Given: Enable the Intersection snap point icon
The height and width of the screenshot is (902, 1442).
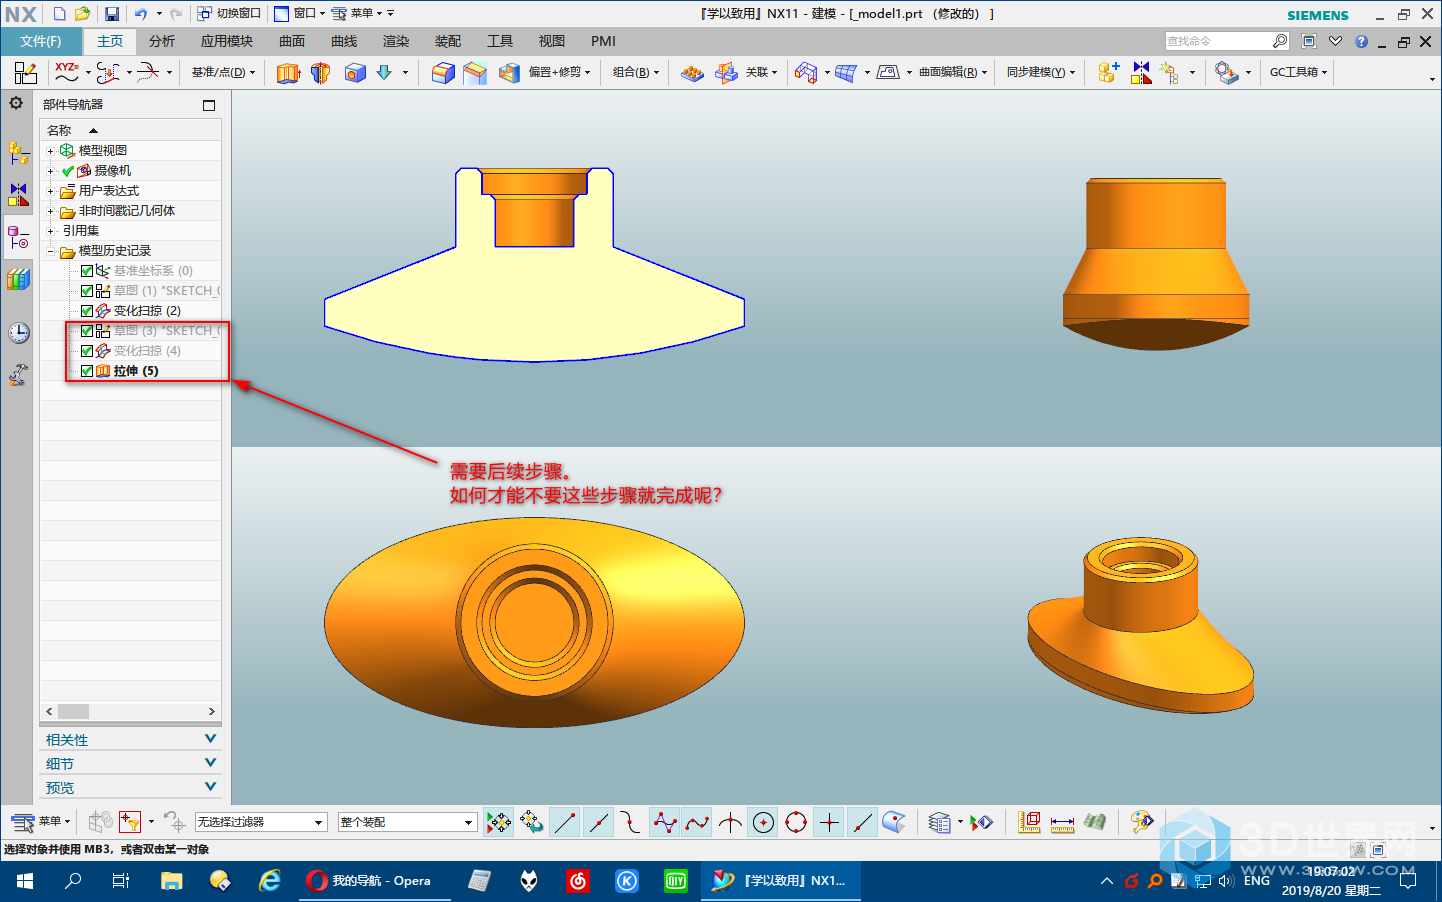Looking at the screenshot, I should (730, 822).
